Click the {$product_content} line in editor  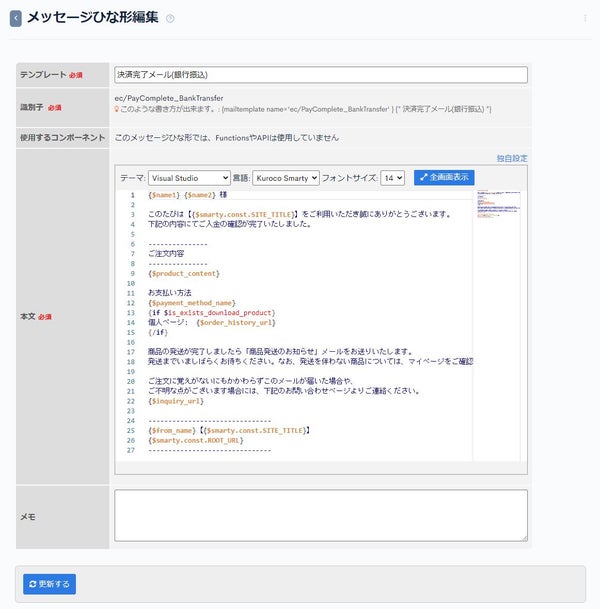coord(184,273)
